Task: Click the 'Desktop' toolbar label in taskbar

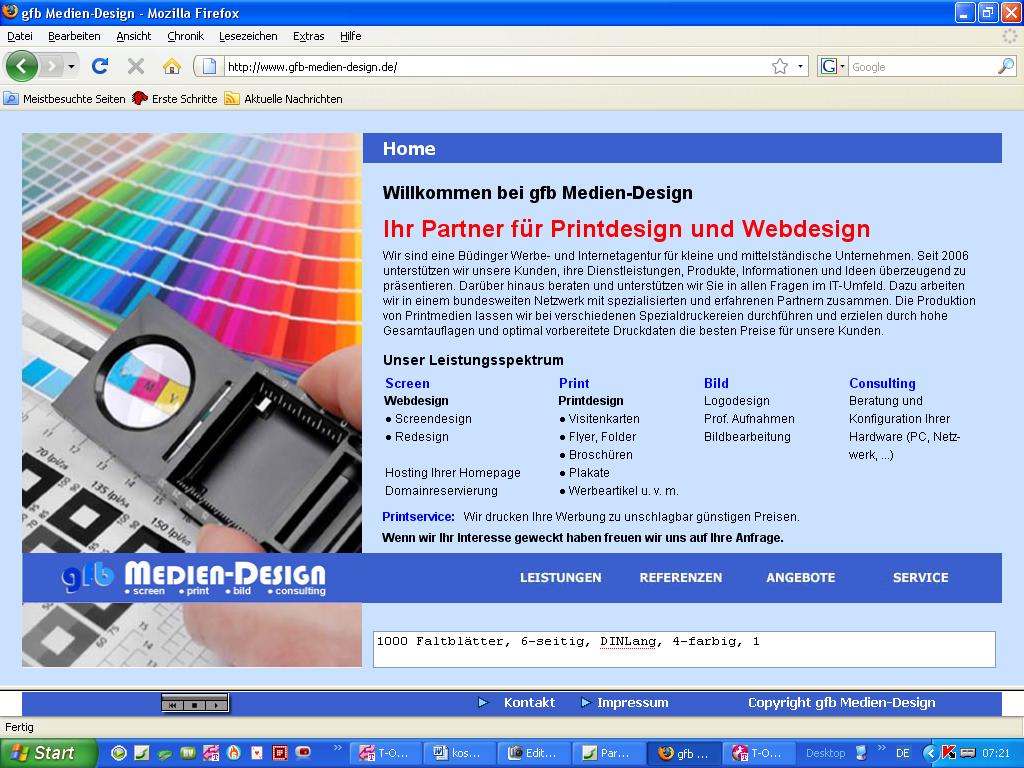Action: (825, 754)
